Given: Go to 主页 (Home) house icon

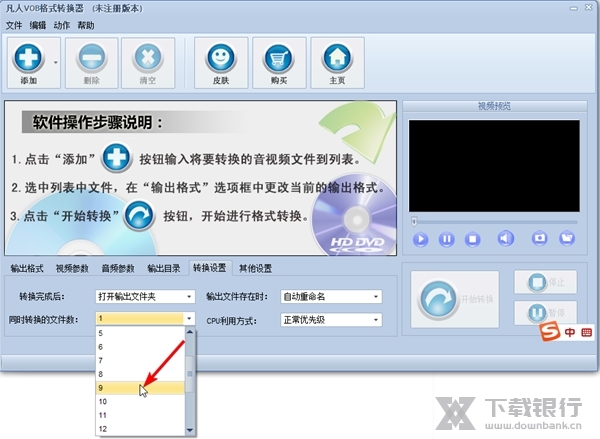Looking at the screenshot, I should pos(337,58).
